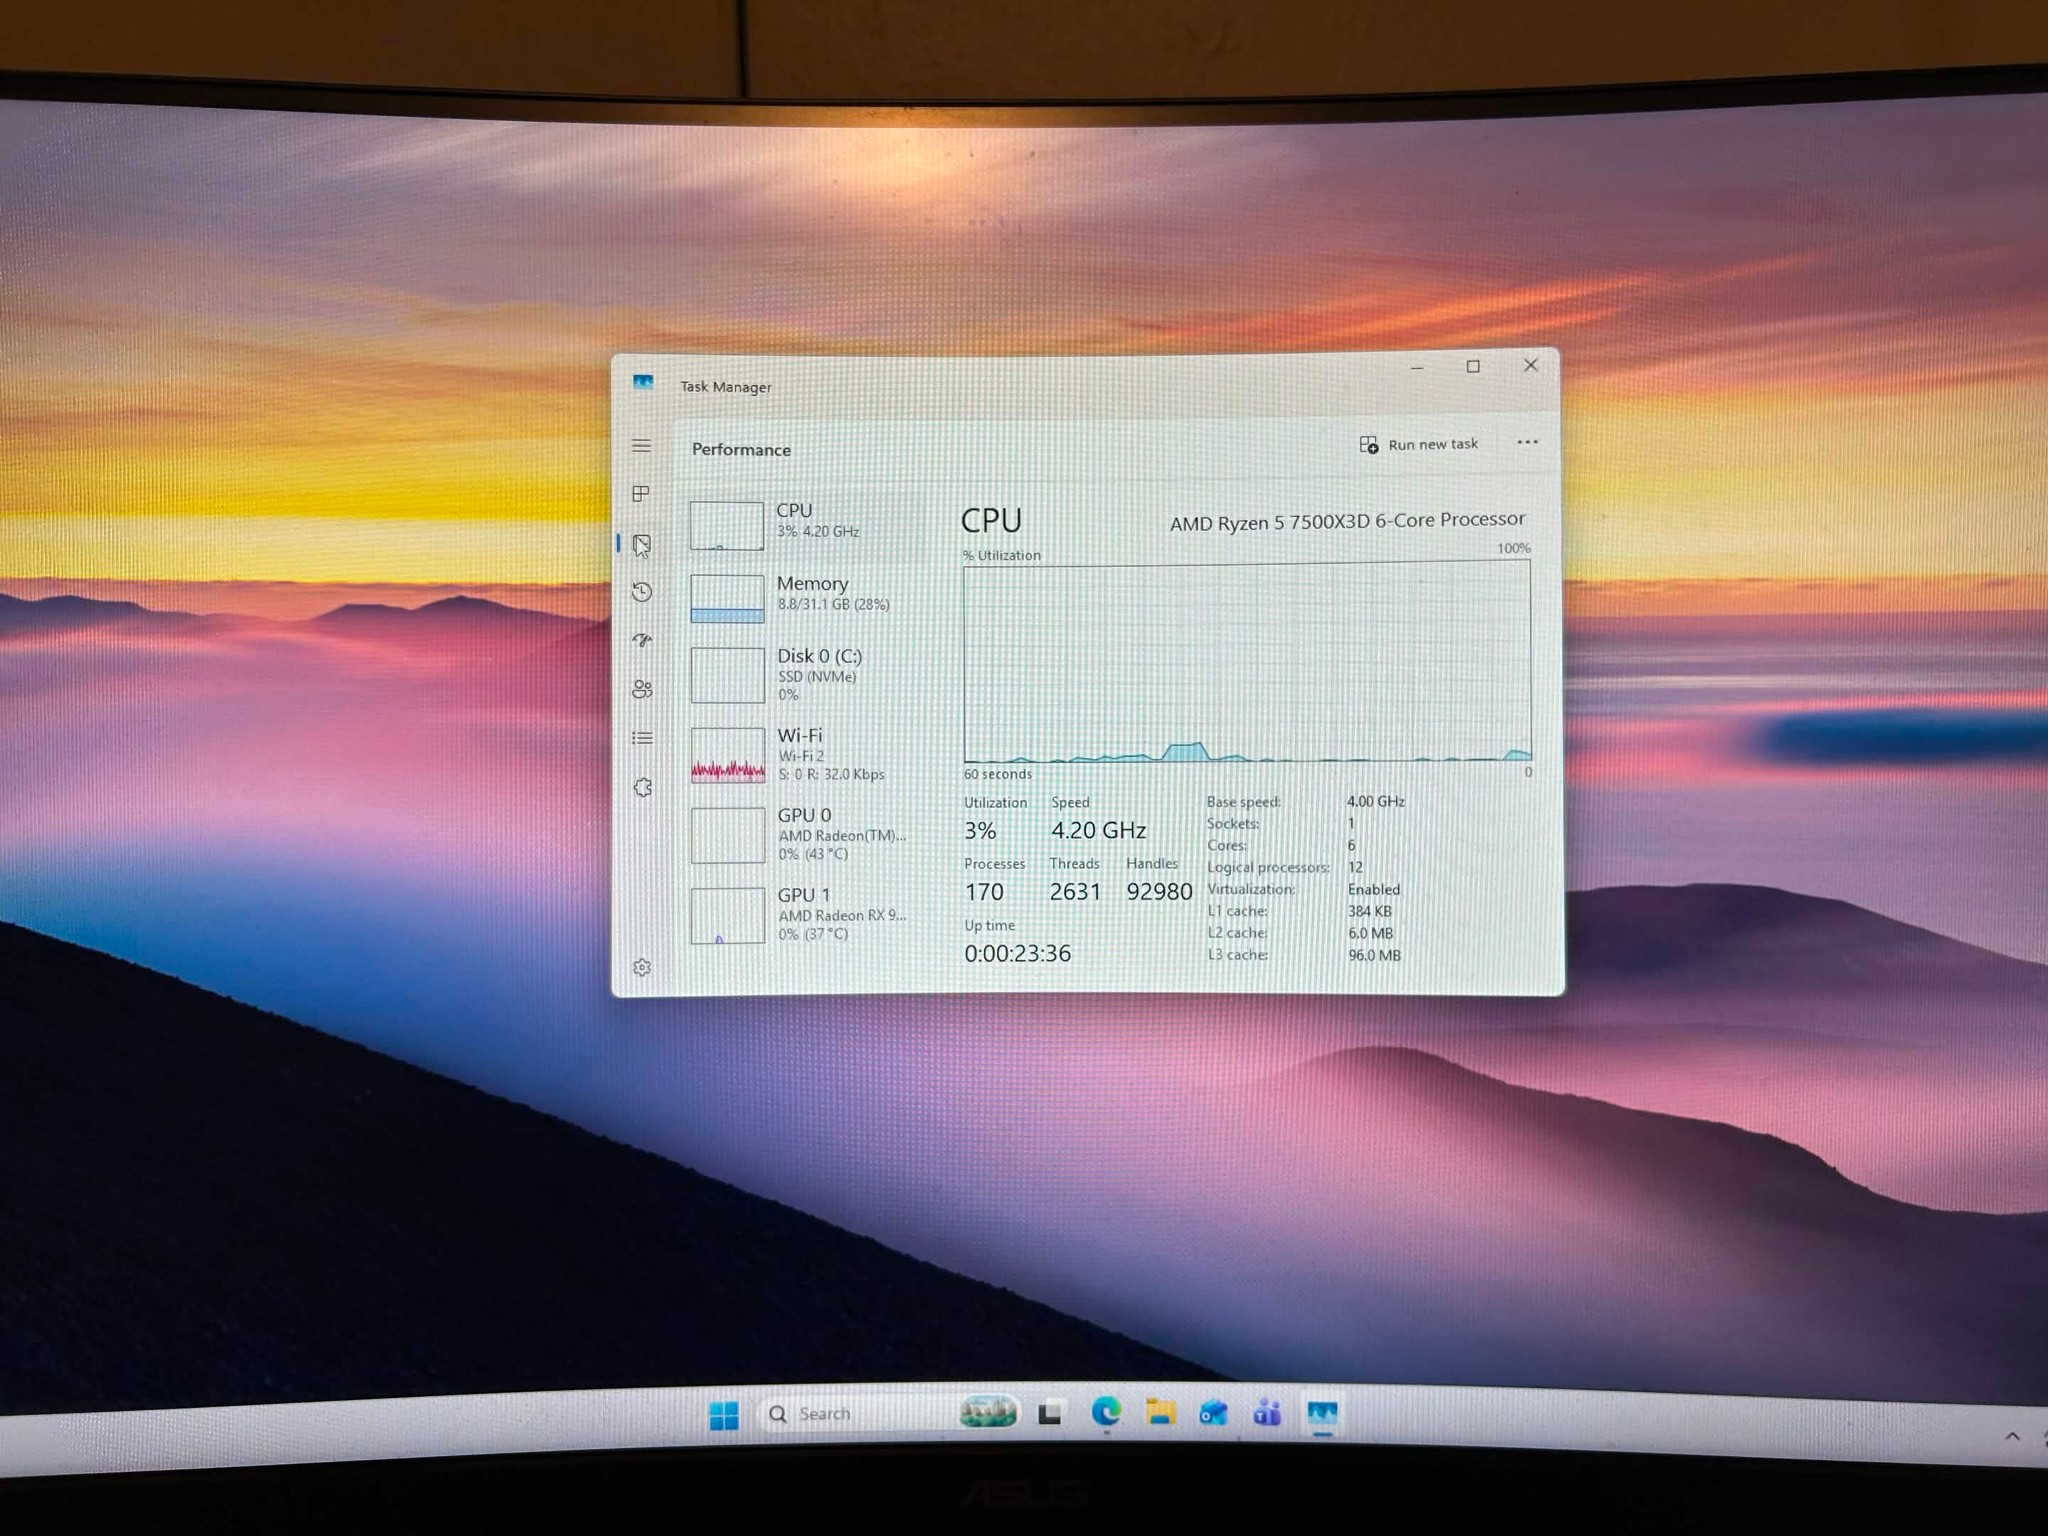The height and width of the screenshot is (1536, 2048).
Task: Click the Base speed 4.00 GHz value
Action: click(x=1376, y=801)
